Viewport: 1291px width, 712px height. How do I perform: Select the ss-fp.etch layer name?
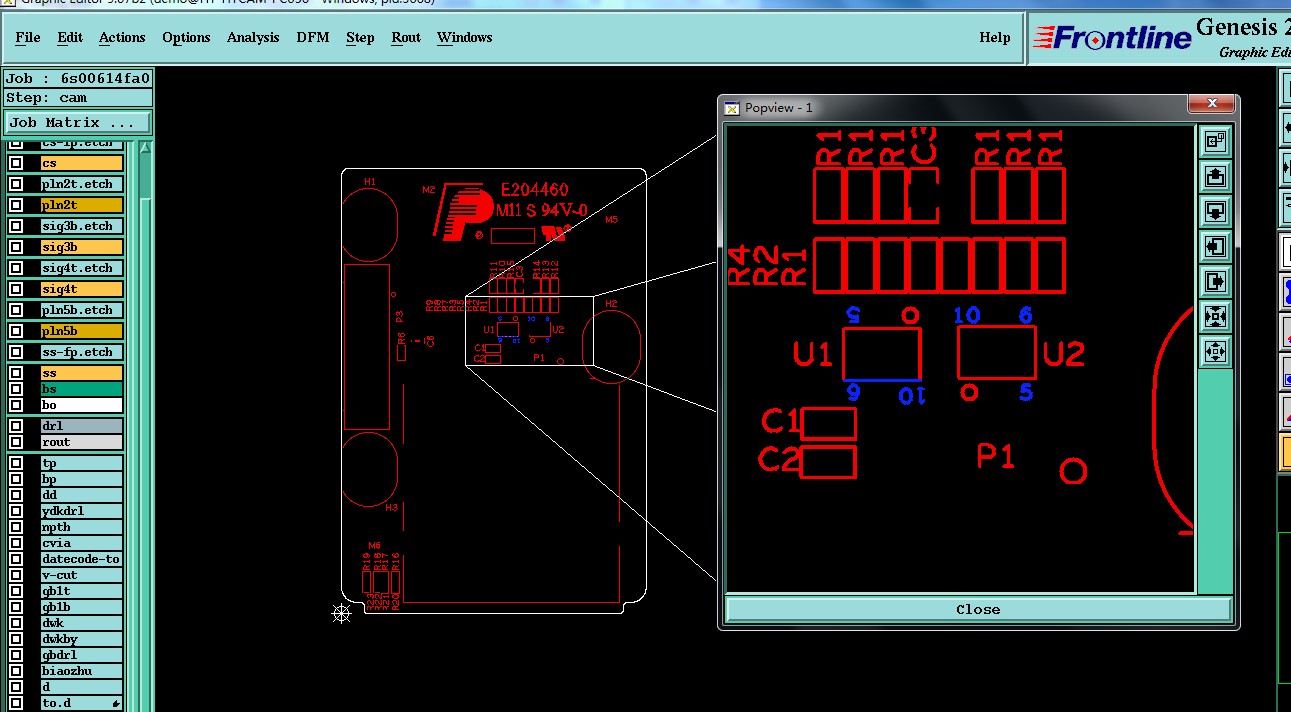[81, 352]
